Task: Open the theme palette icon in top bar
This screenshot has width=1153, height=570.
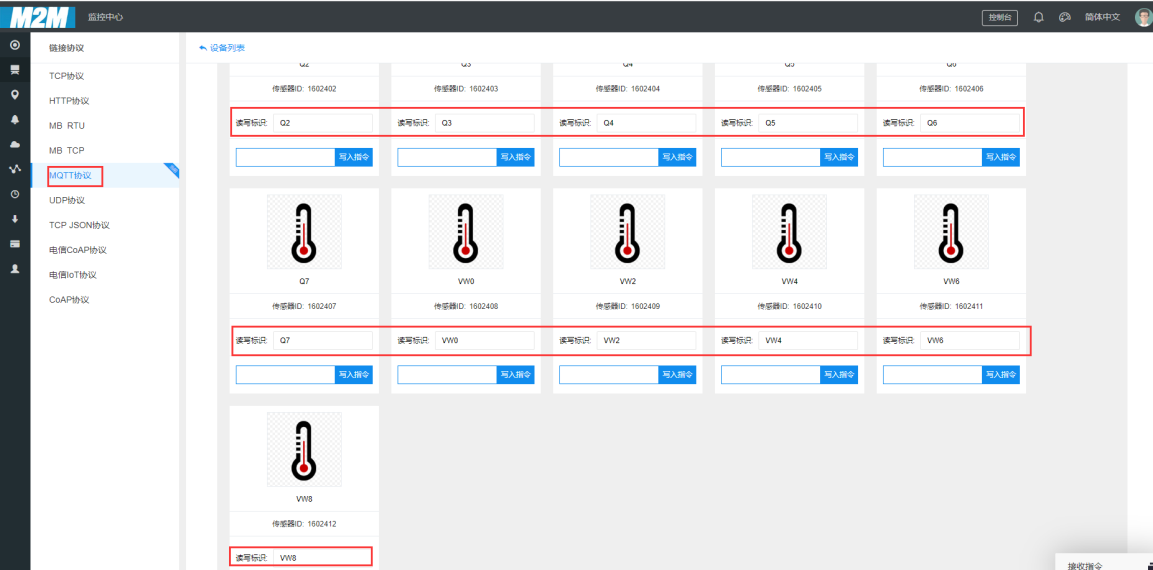Action: click(x=1064, y=17)
